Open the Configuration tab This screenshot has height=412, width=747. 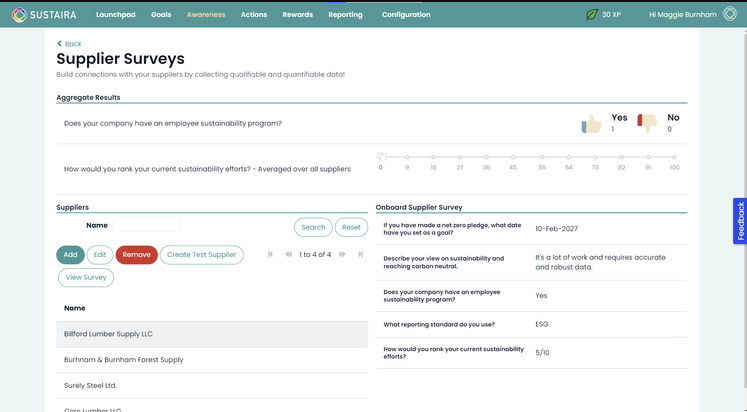(406, 15)
